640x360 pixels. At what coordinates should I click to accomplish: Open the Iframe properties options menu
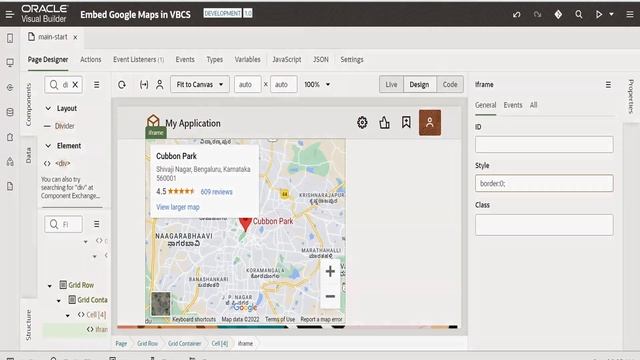[x=608, y=84]
